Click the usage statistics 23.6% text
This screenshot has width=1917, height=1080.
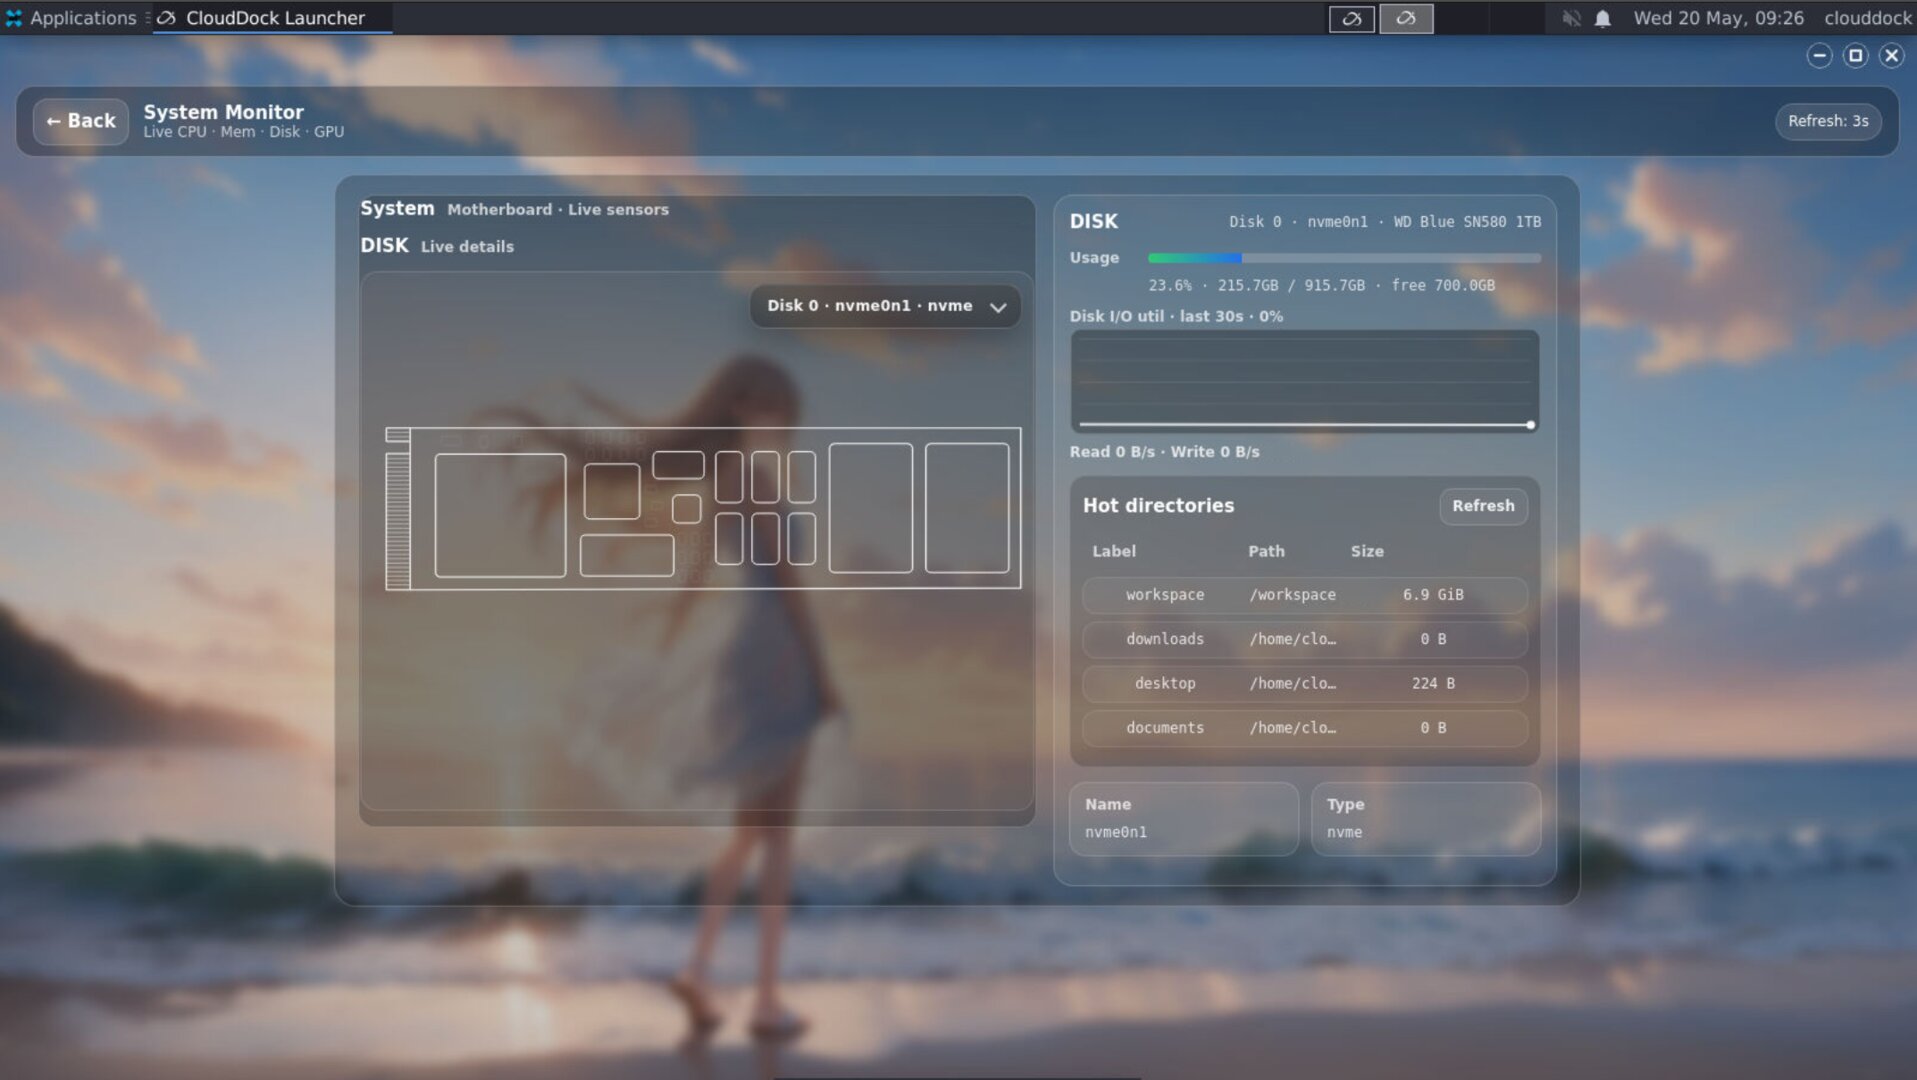coord(1321,286)
